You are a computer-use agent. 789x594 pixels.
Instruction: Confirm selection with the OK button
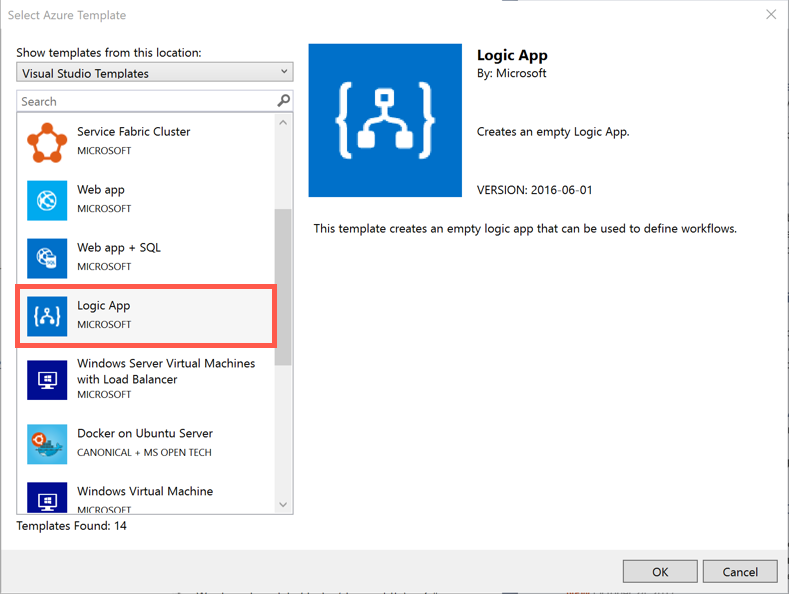coord(660,572)
